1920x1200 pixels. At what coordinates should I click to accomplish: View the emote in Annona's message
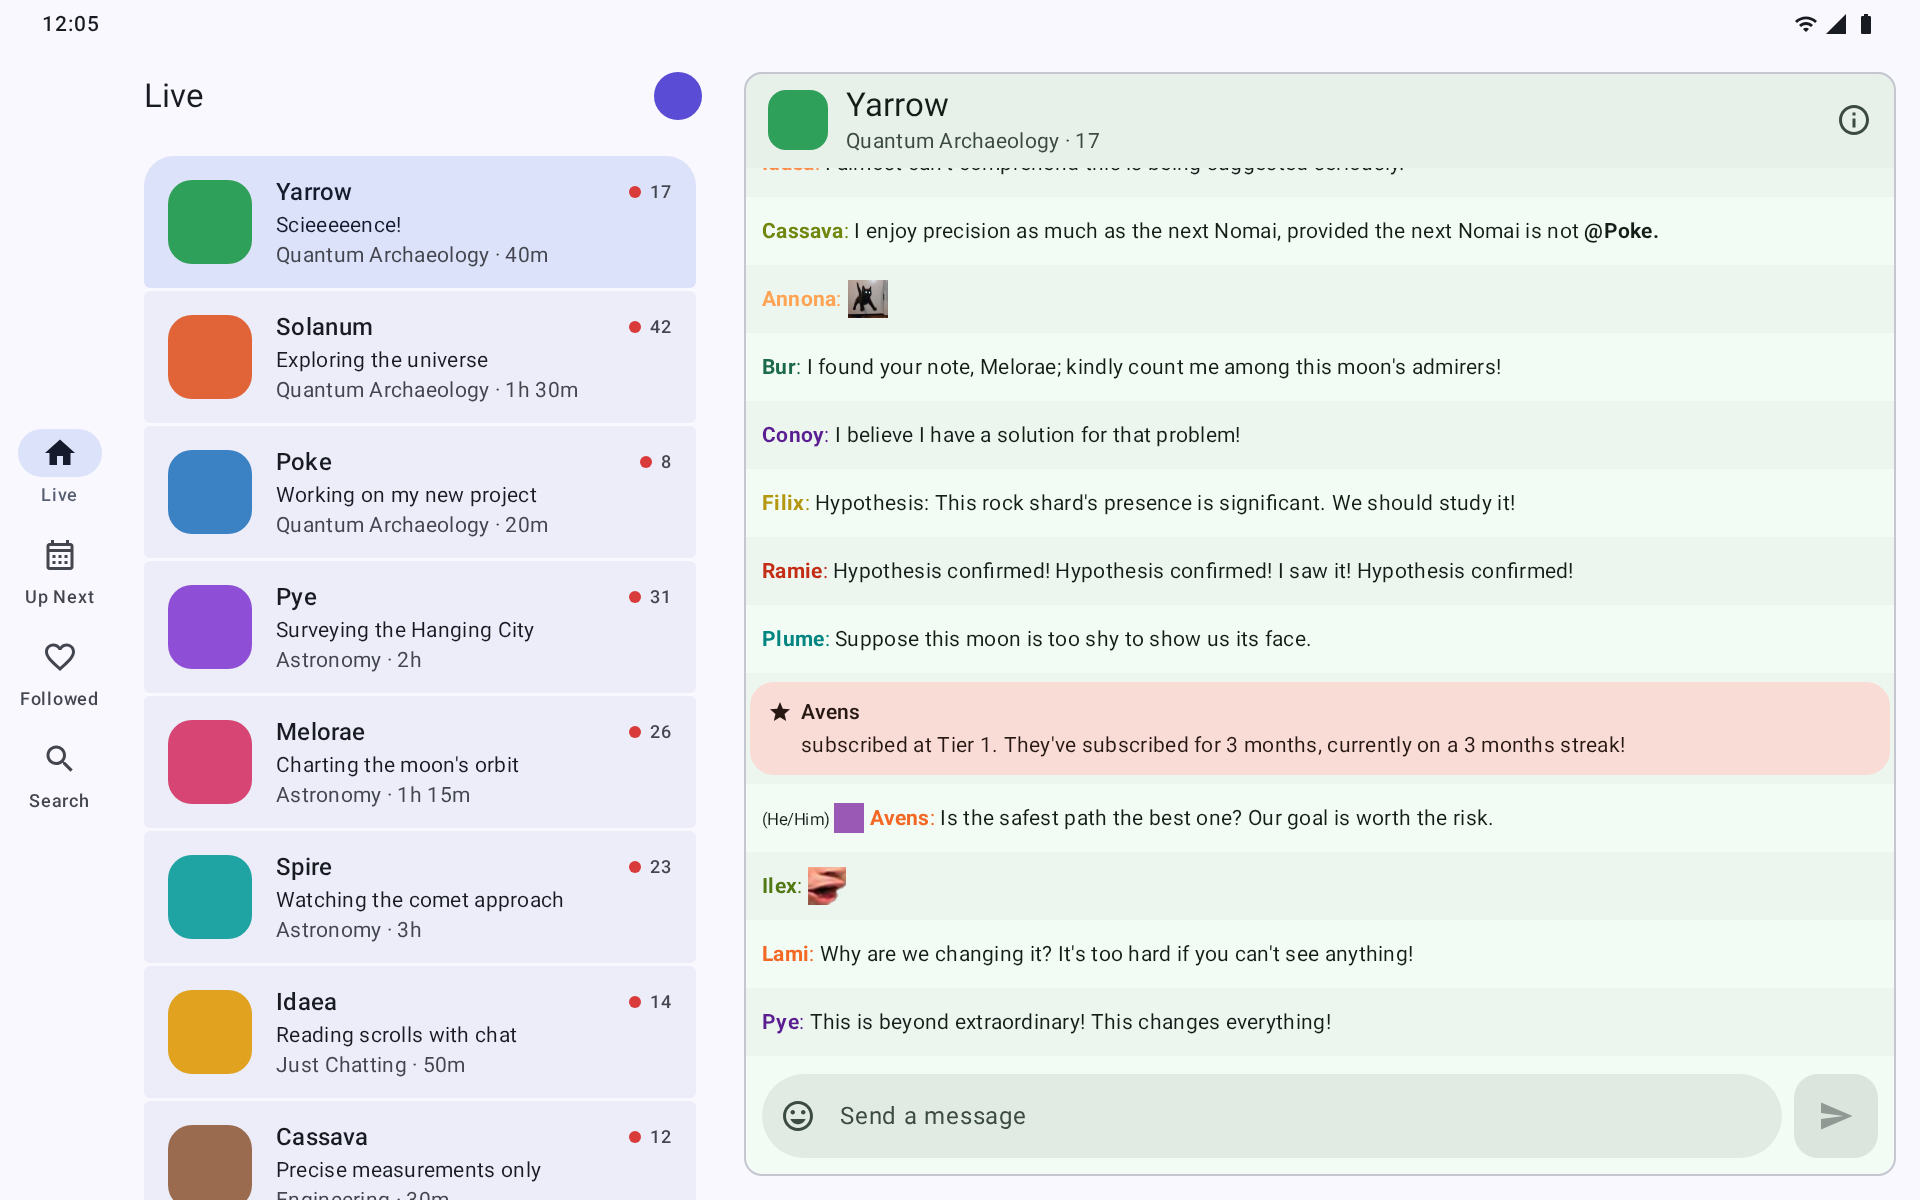868,299
